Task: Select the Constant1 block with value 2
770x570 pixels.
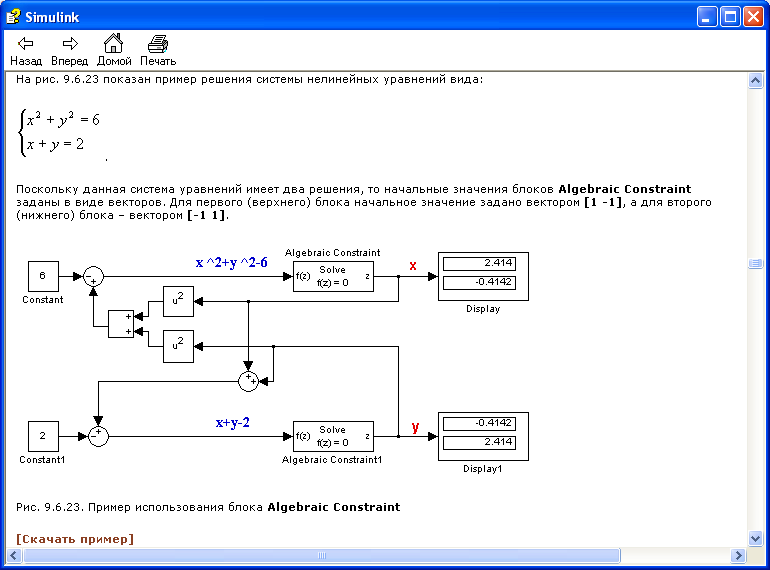Action: [43, 436]
